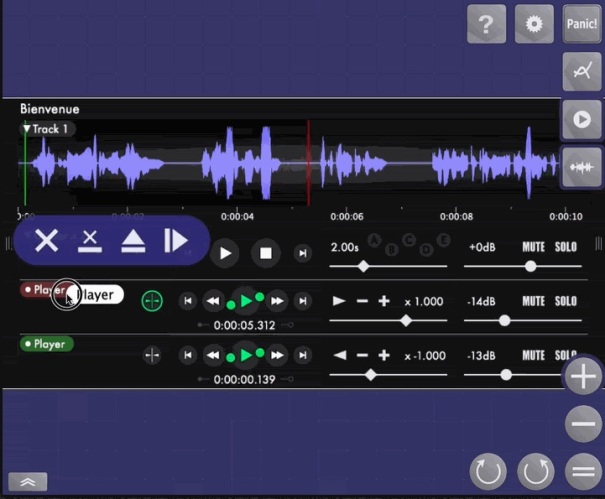Collapse Track 1 using its triangle
605x499 pixels.
(27, 129)
